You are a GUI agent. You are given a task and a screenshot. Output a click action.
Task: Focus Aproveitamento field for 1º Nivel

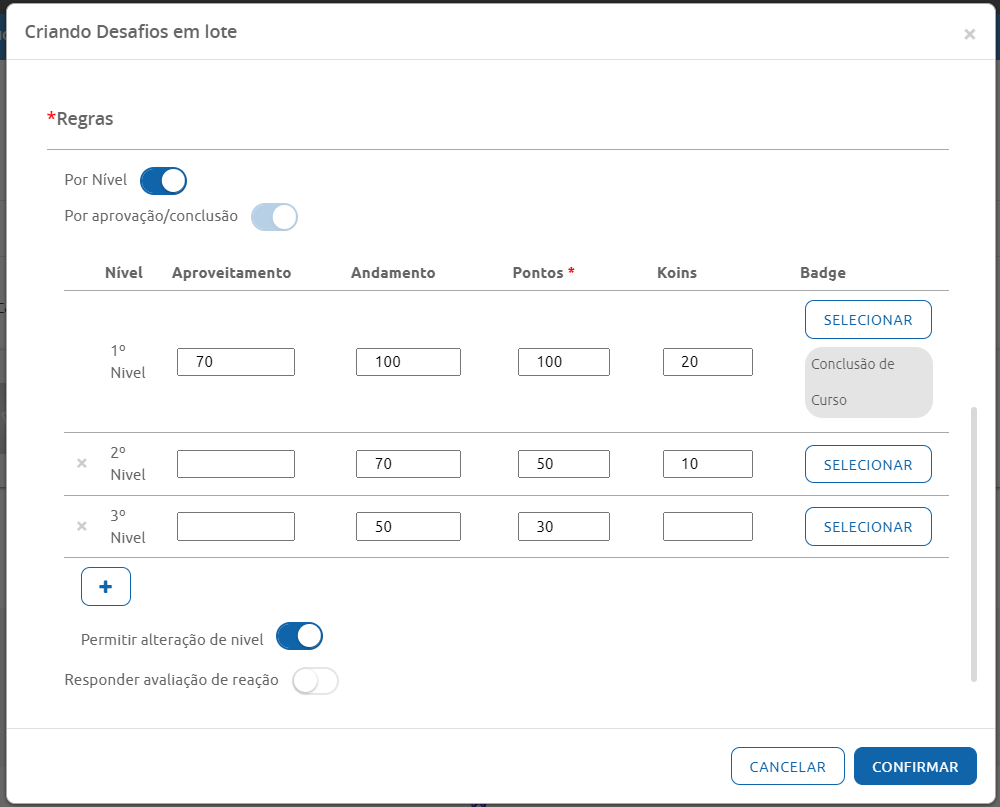click(236, 362)
